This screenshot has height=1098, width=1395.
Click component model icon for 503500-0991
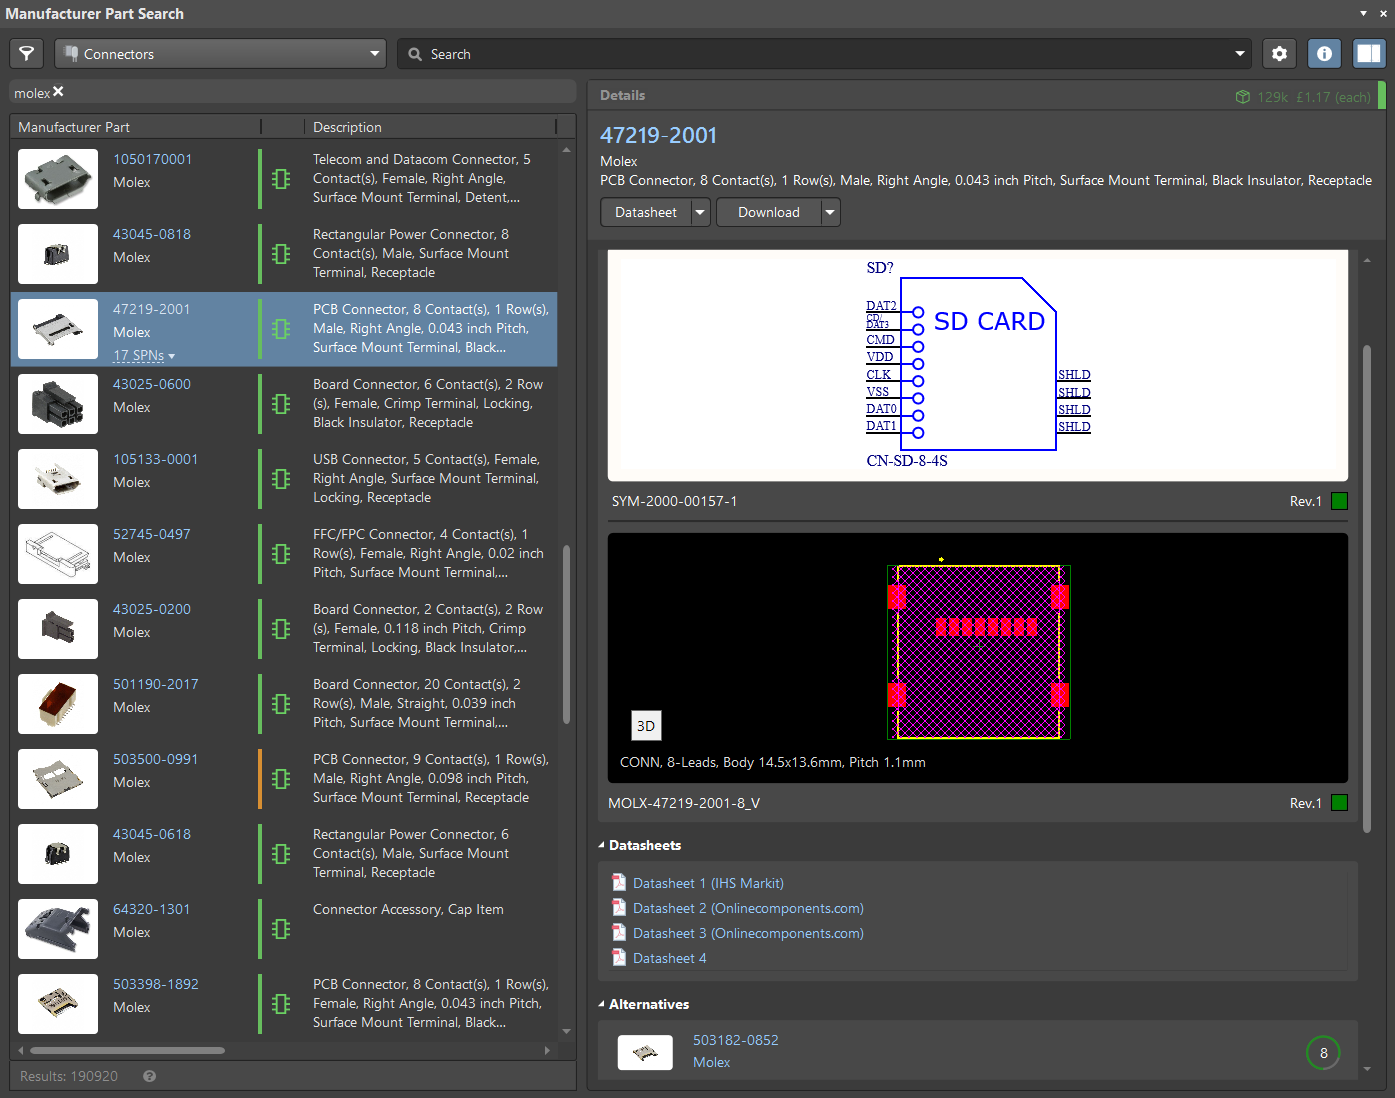[x=281, y=779]
